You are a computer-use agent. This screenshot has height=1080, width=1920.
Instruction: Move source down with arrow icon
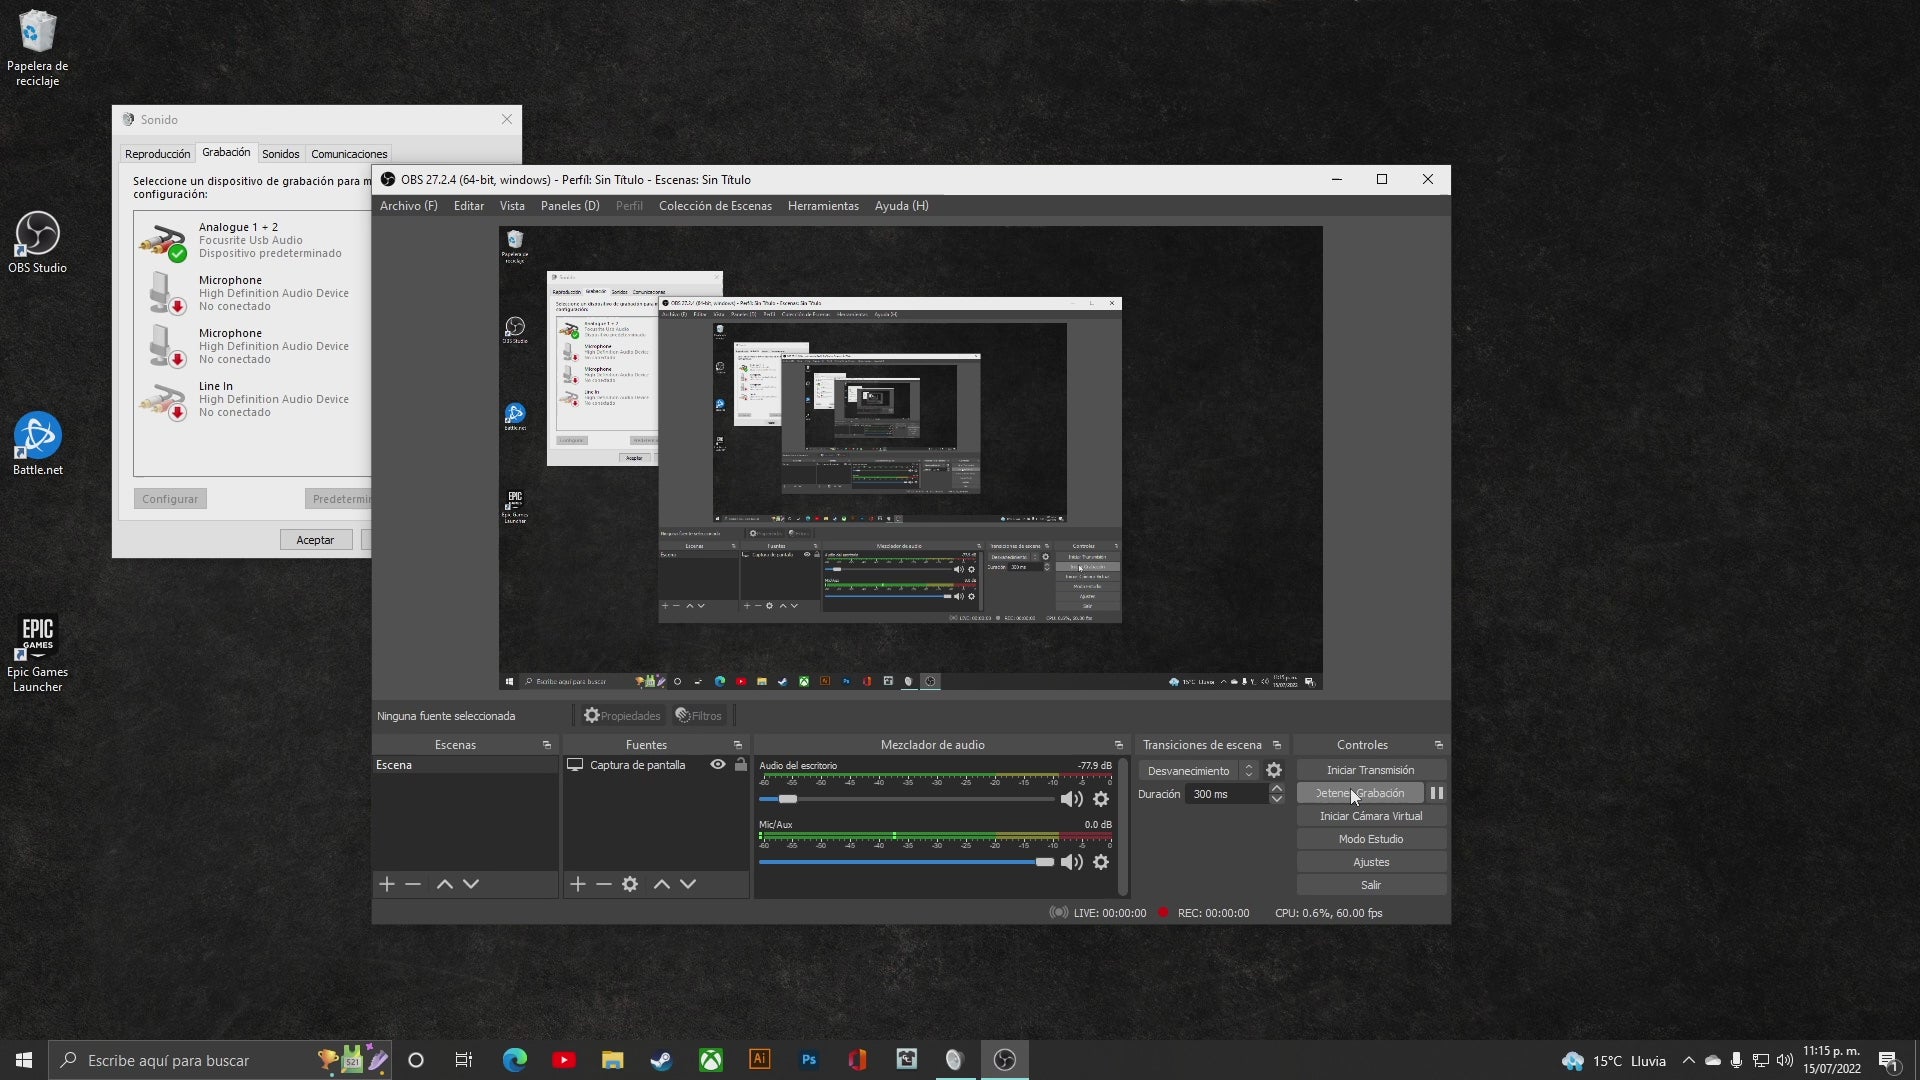[x=688, y=884]
